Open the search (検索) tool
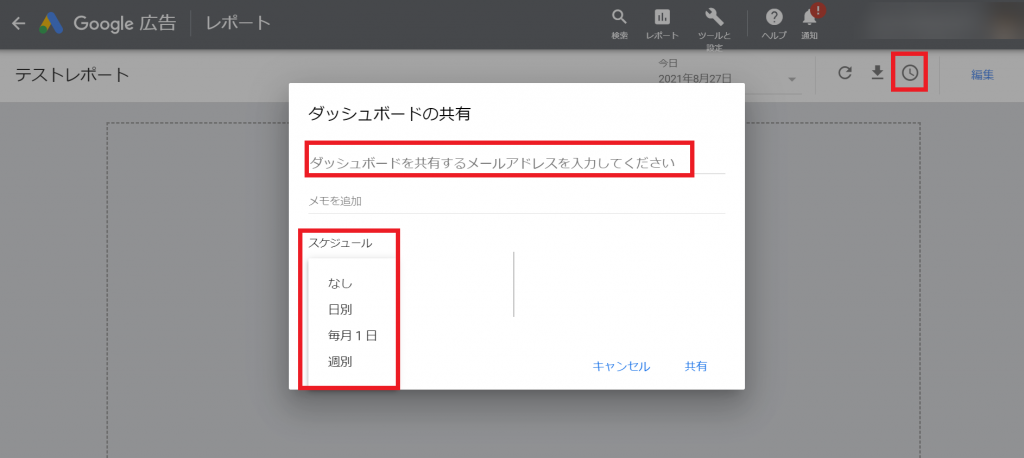Screen dimensions: 1024x458 (620, 24)
